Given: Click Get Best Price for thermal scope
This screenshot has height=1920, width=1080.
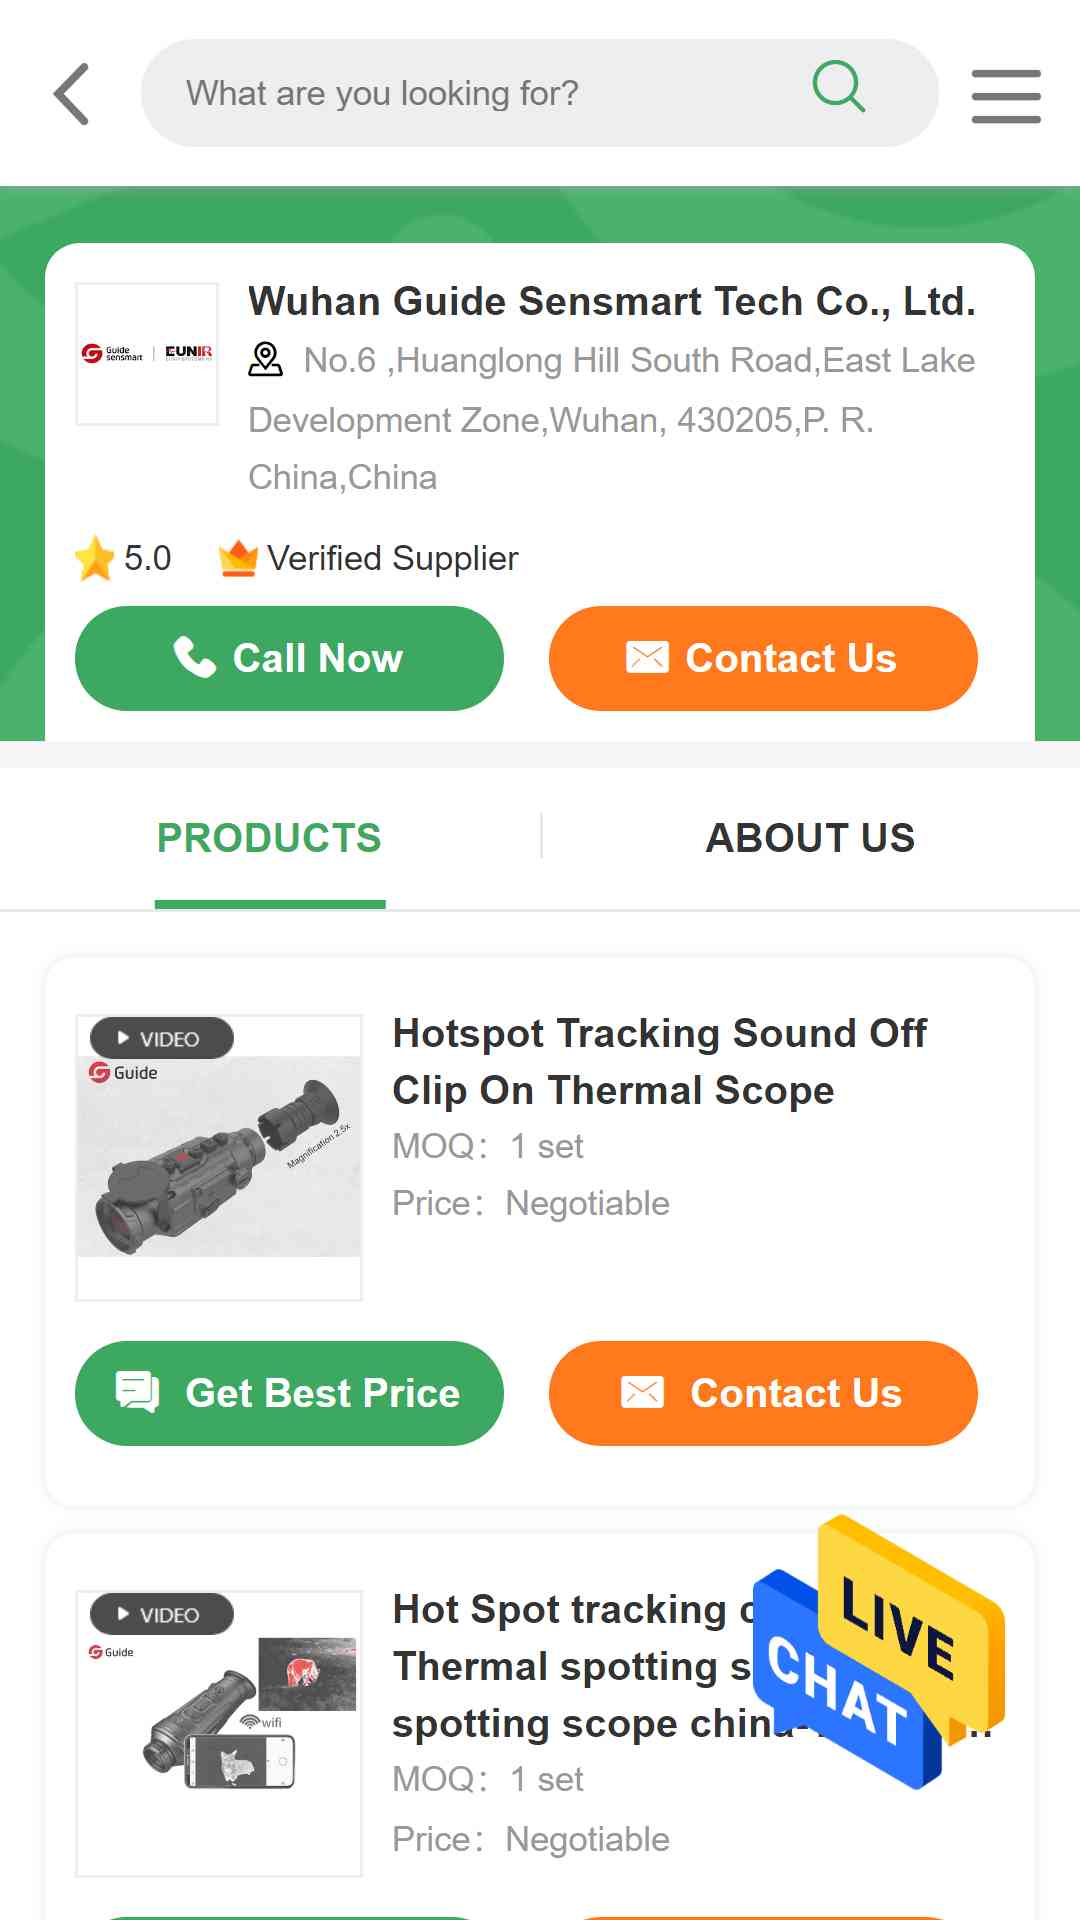Looking at the screenshot, I should 289,1393.
